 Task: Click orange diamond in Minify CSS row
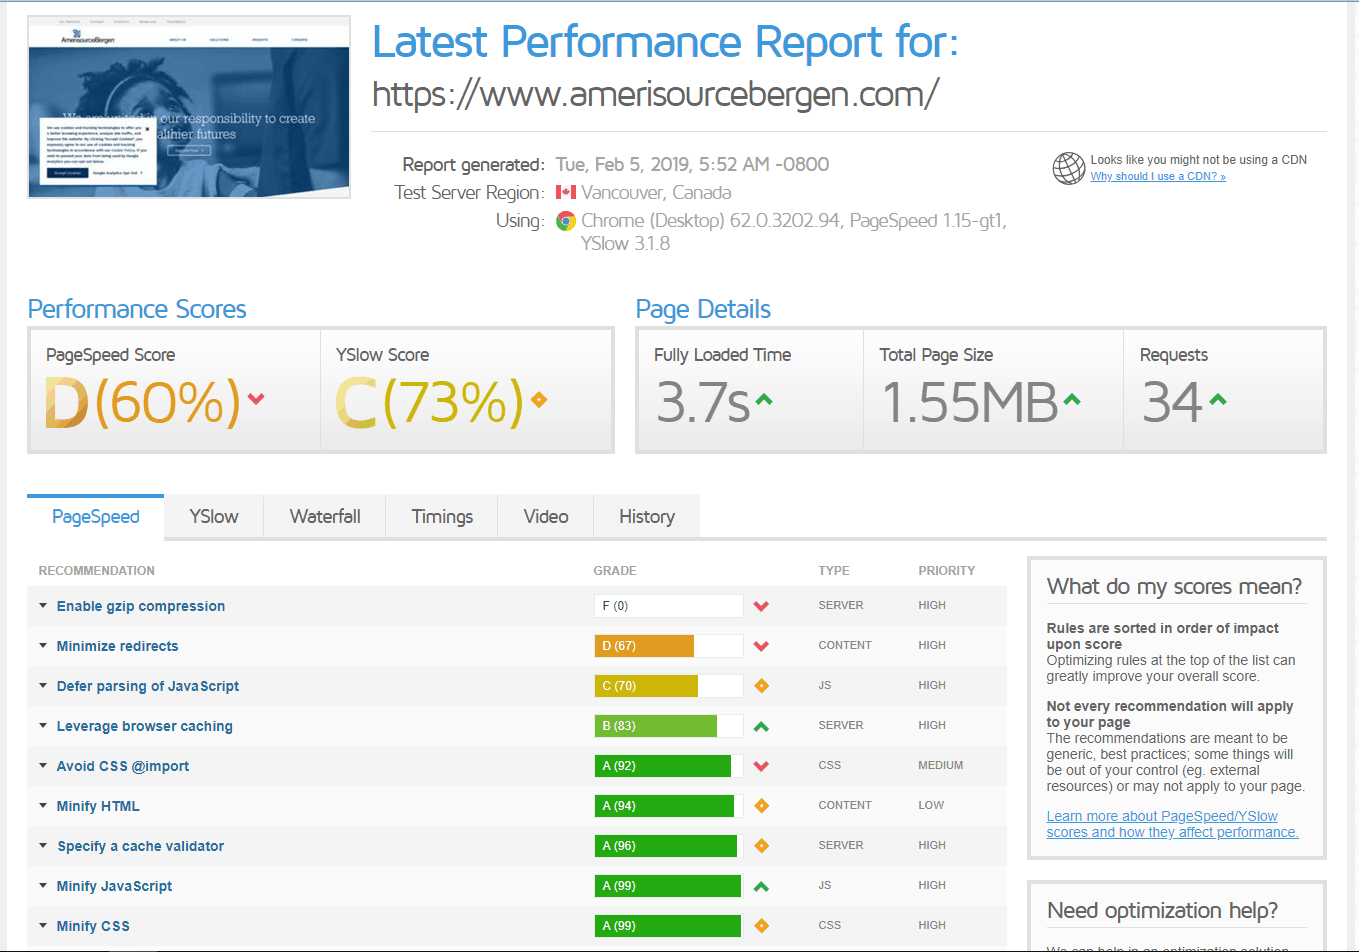[x=761, y=926]
